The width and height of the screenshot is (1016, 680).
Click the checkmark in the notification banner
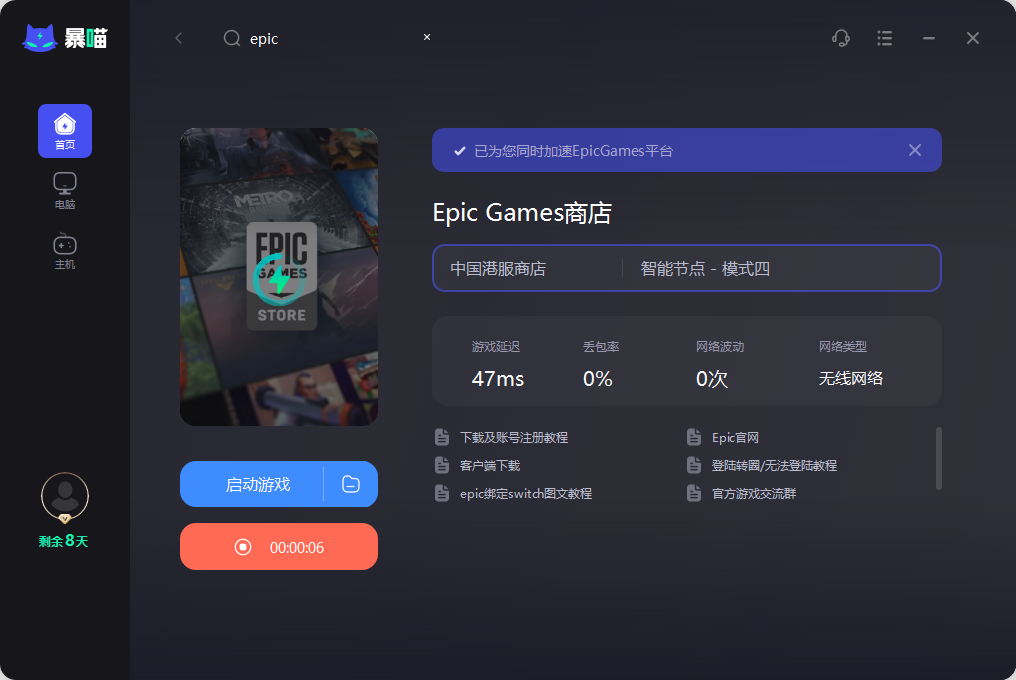[459, 151]
